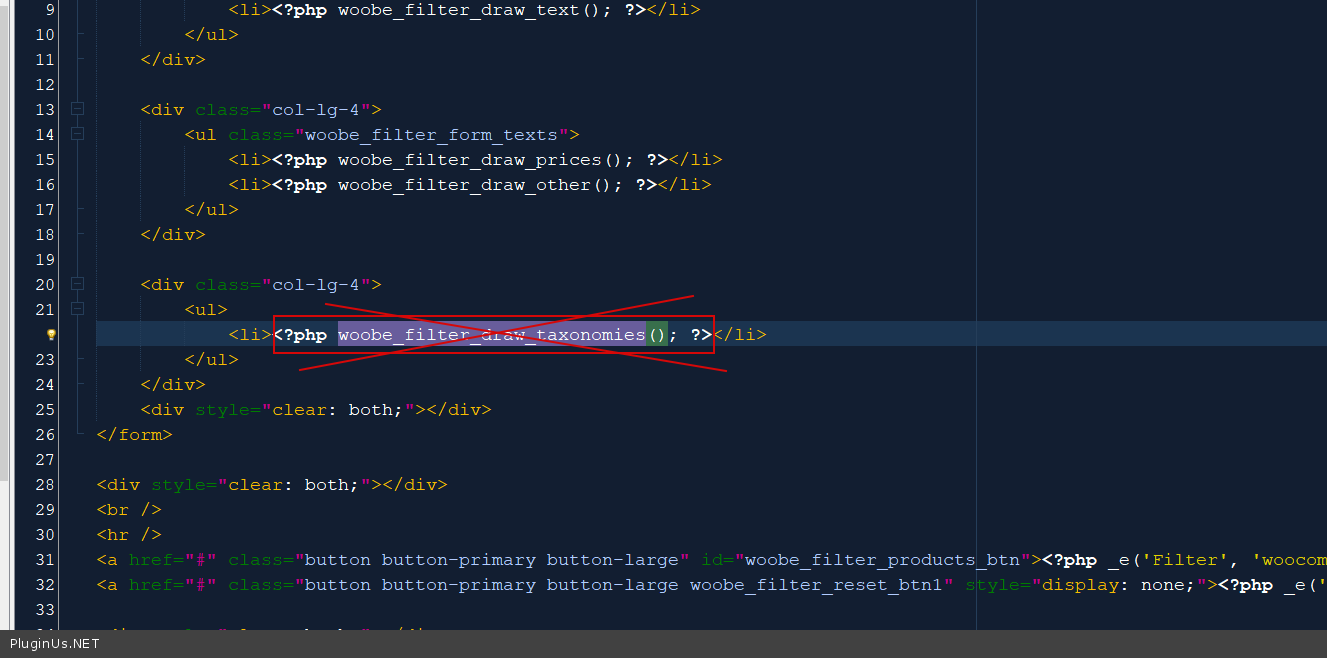Collapse the fold marker on line 21
This screenshot has height=658, width=1327.
(x=77, y=309)
